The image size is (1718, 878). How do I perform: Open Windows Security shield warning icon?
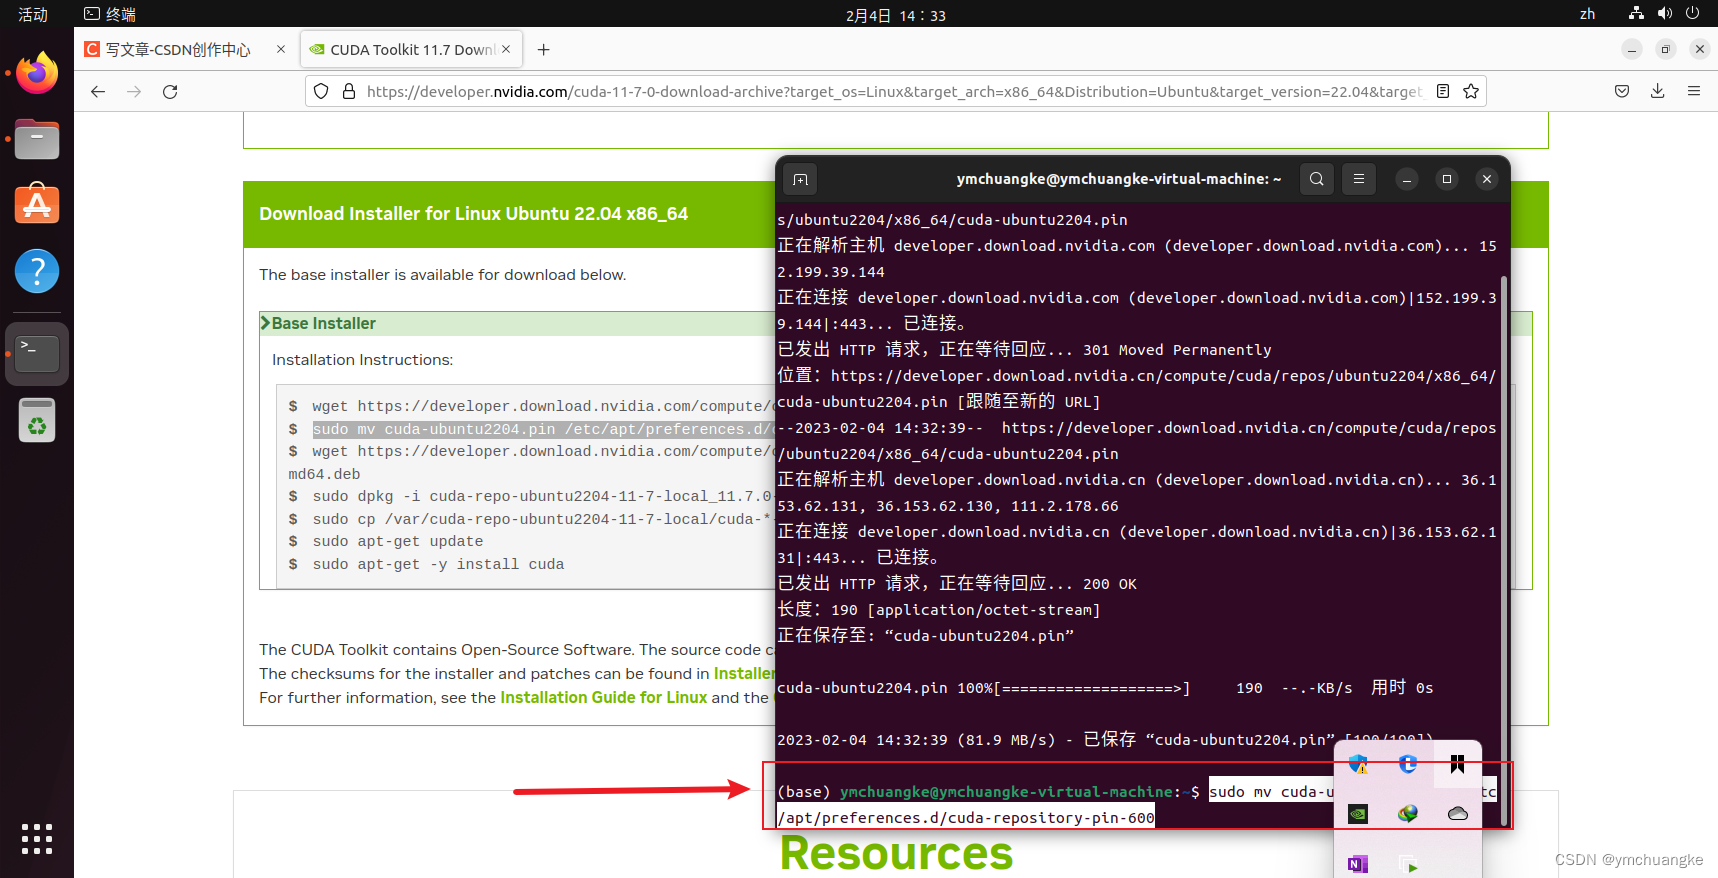coord(1358,764)
